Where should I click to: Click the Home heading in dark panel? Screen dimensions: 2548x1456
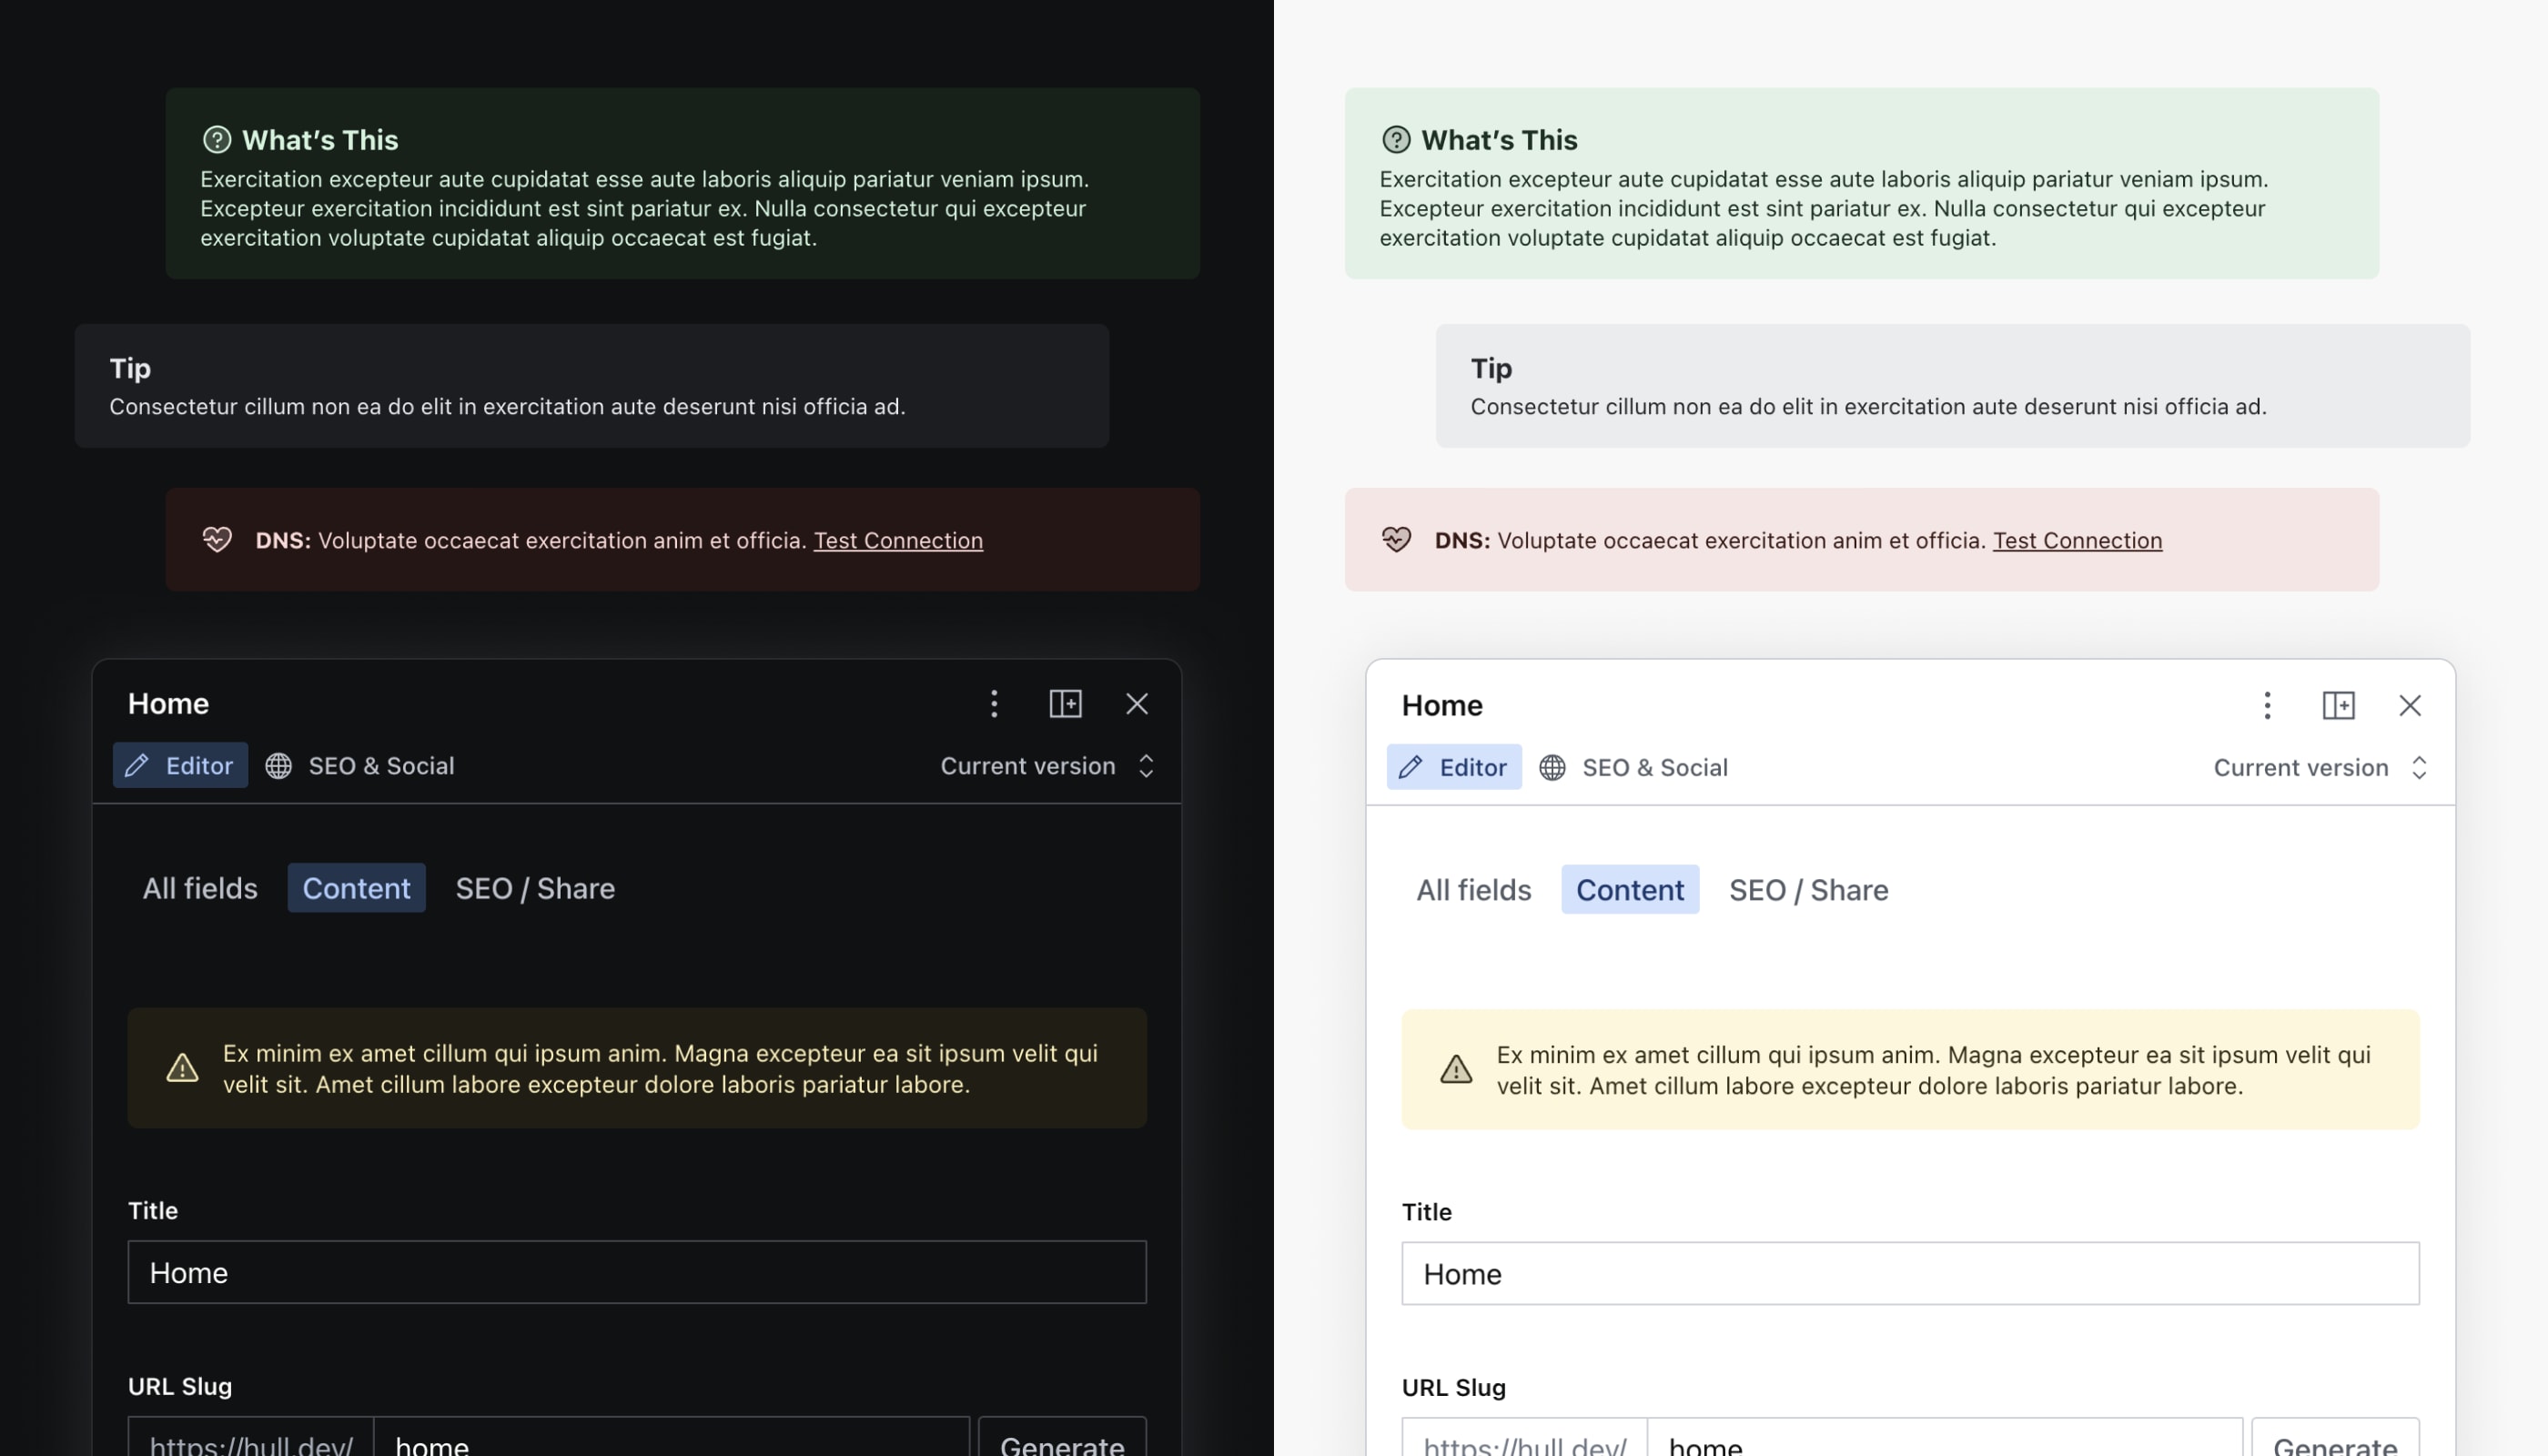pyautogui.click(x=168, y=704)
